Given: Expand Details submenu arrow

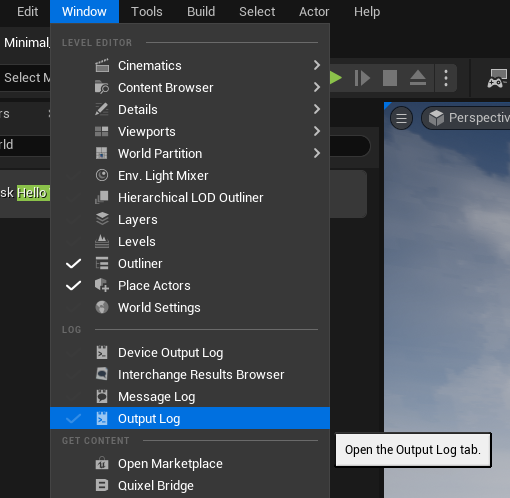Looking at the screenshot, I should pos(317,109).
